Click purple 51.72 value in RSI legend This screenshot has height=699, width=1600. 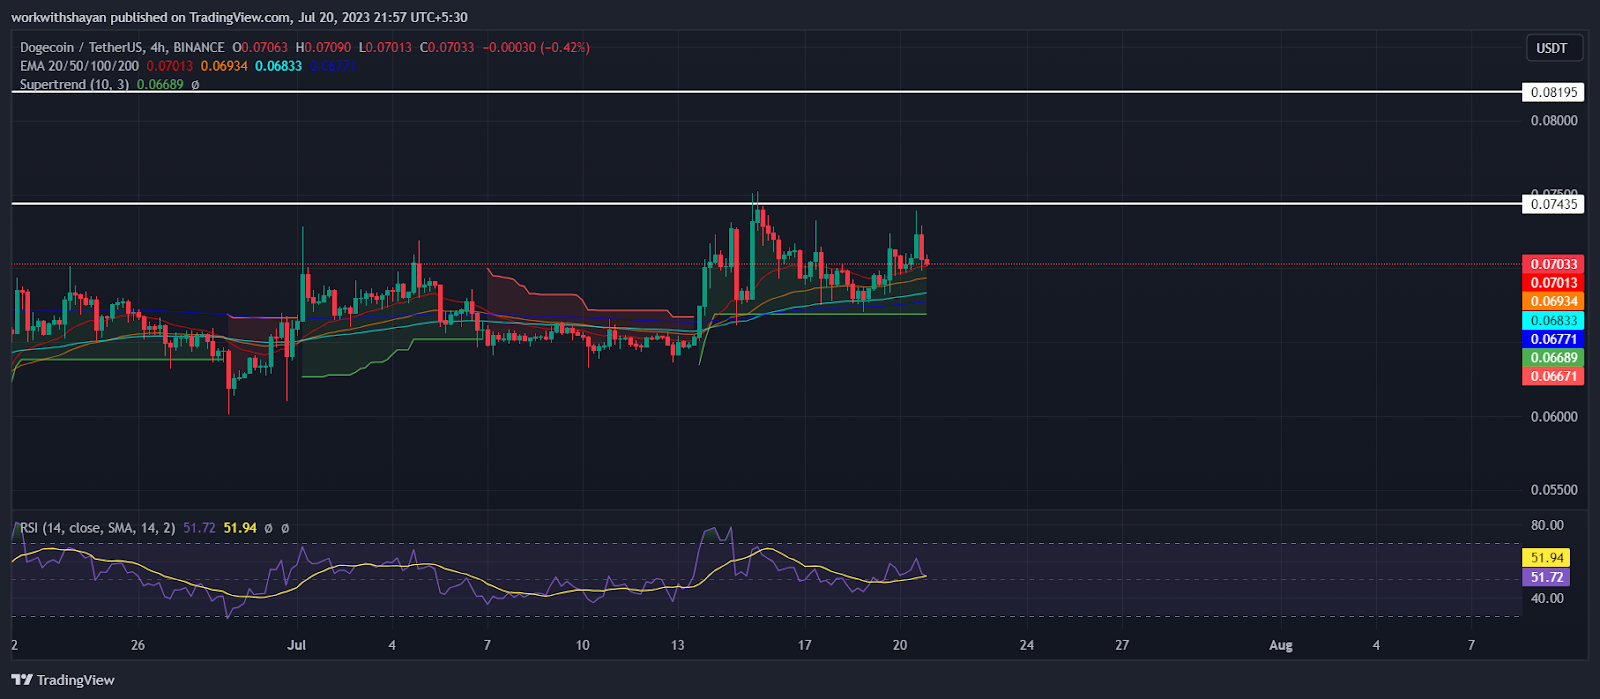(x=201, y=527)
